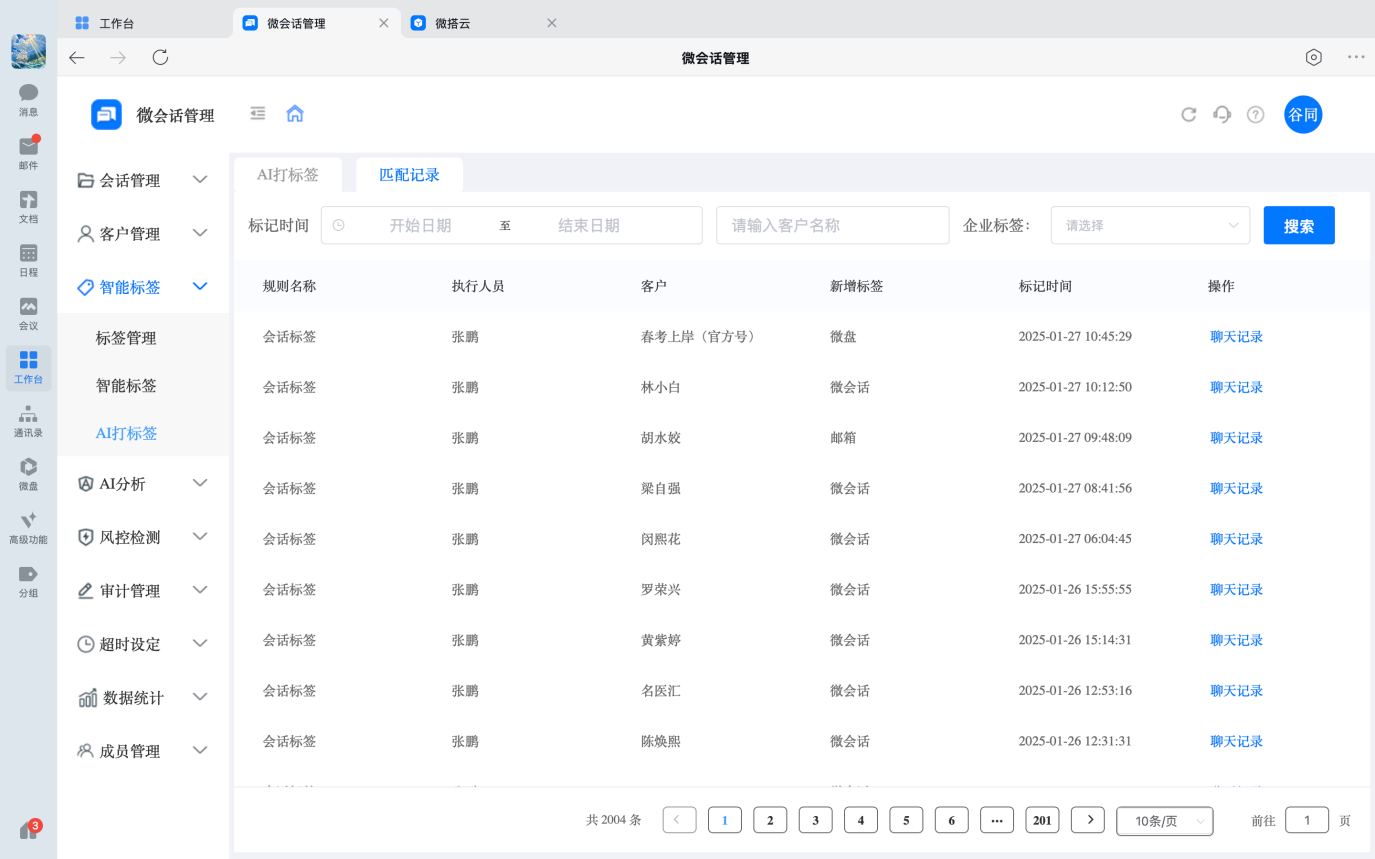Open the 10条/页 page size dropdown
Screen dimensions: 1375x859
[x=1164, y=820]
